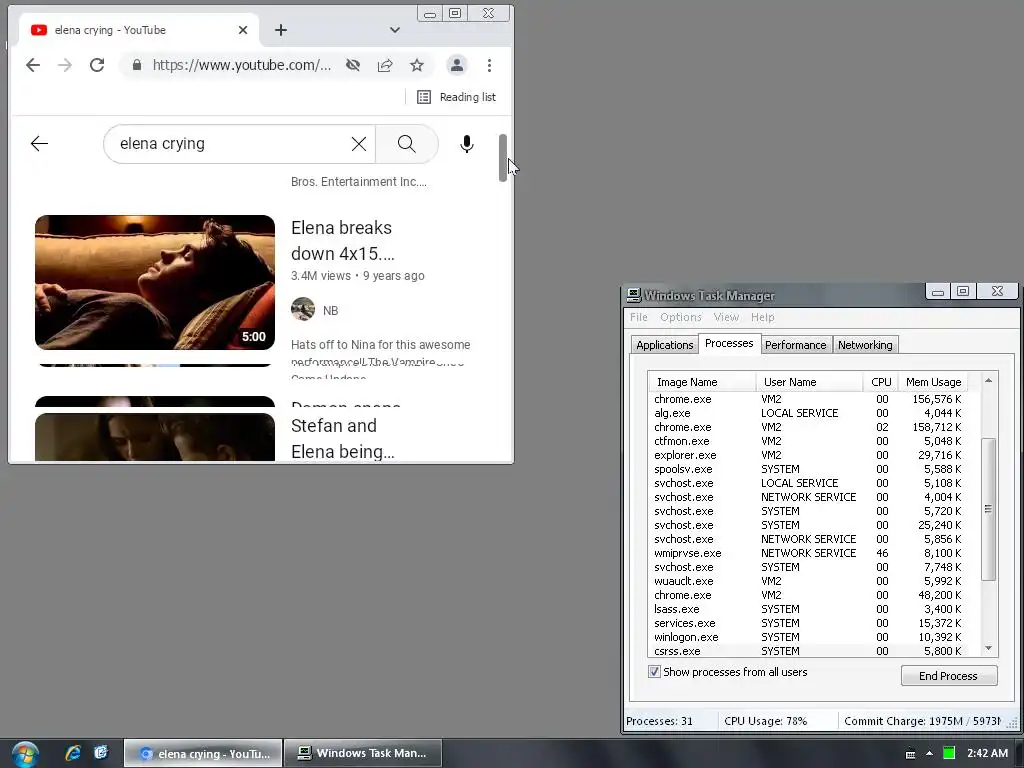The width and height of the screenshot is (1024, 768).
Task: Open the Reading list
Action: point(456,97)
